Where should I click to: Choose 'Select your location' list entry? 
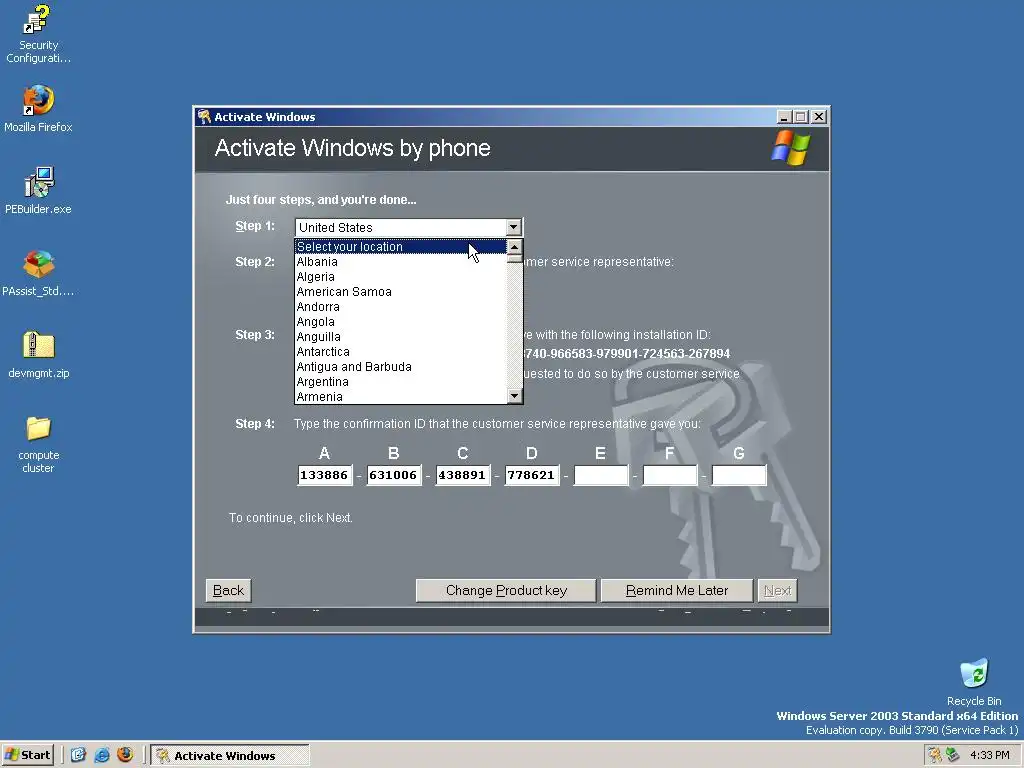(x=400, y=247)
